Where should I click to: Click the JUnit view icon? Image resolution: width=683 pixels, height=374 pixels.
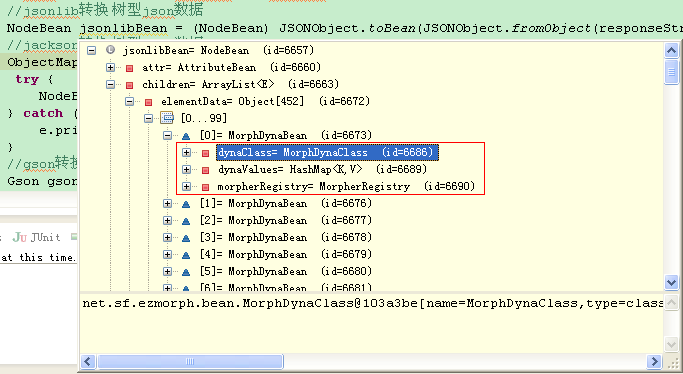pos(20,237)
